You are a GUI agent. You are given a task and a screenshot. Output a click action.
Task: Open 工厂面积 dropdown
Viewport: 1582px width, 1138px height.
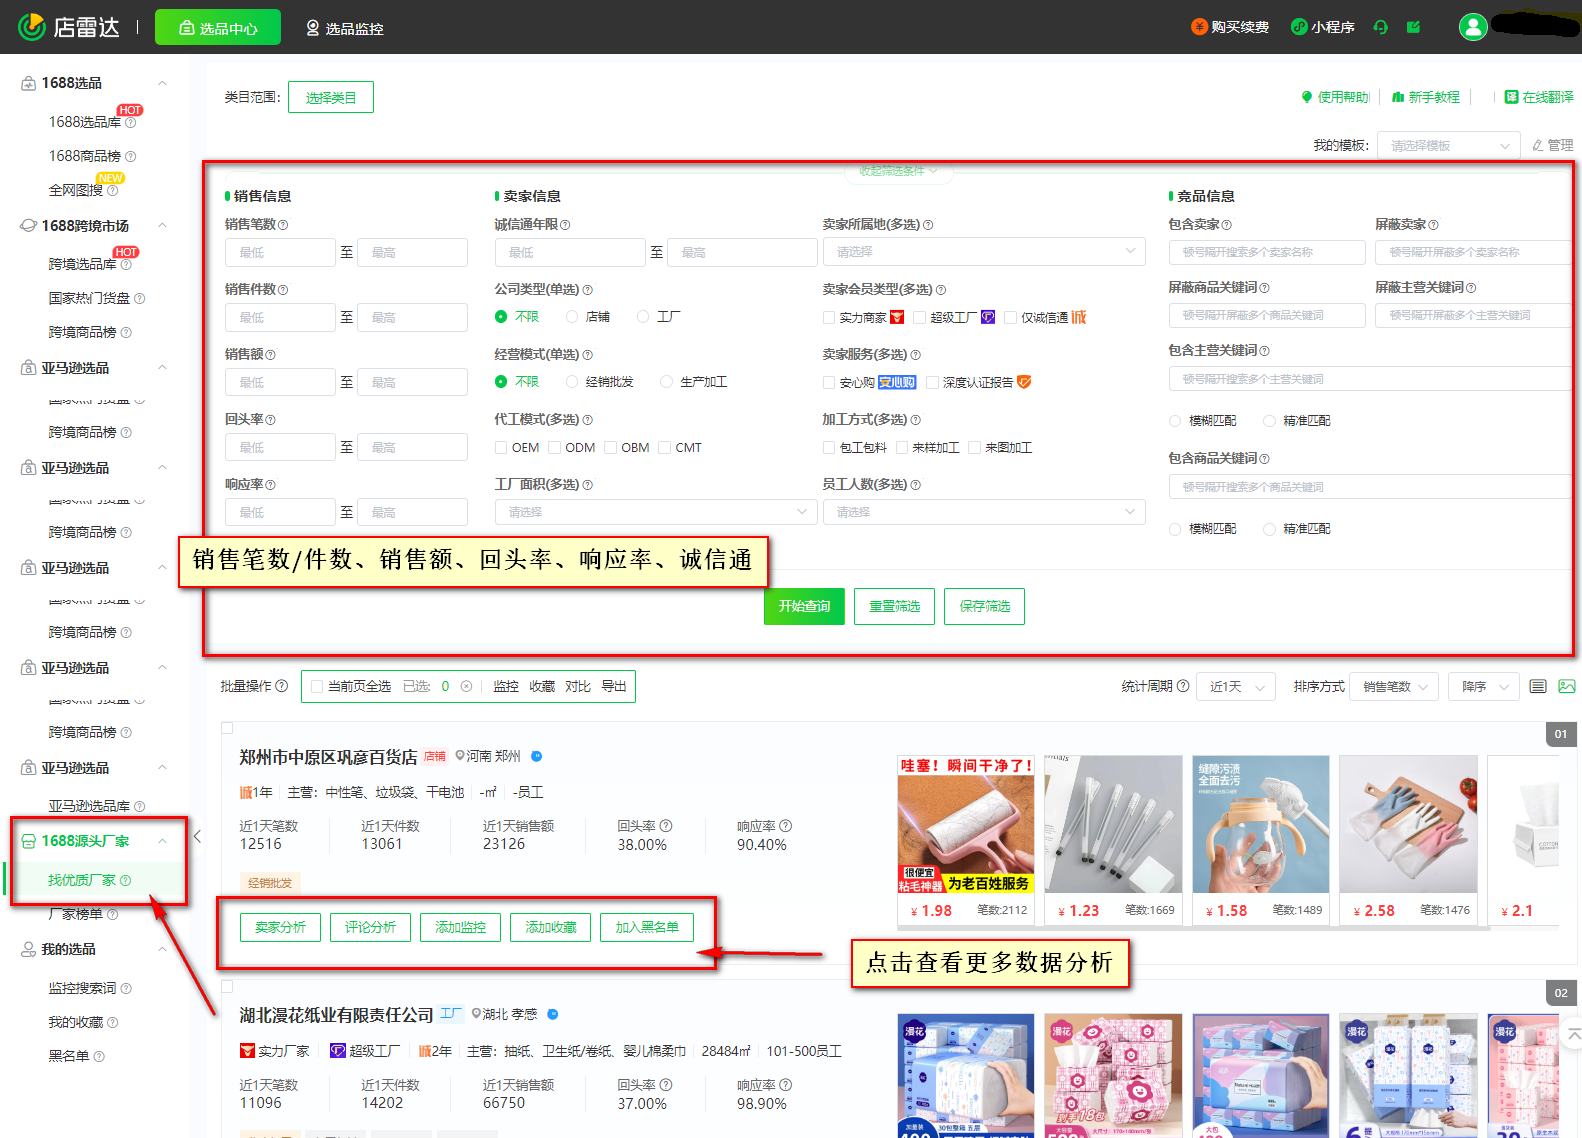click(656, 512)
